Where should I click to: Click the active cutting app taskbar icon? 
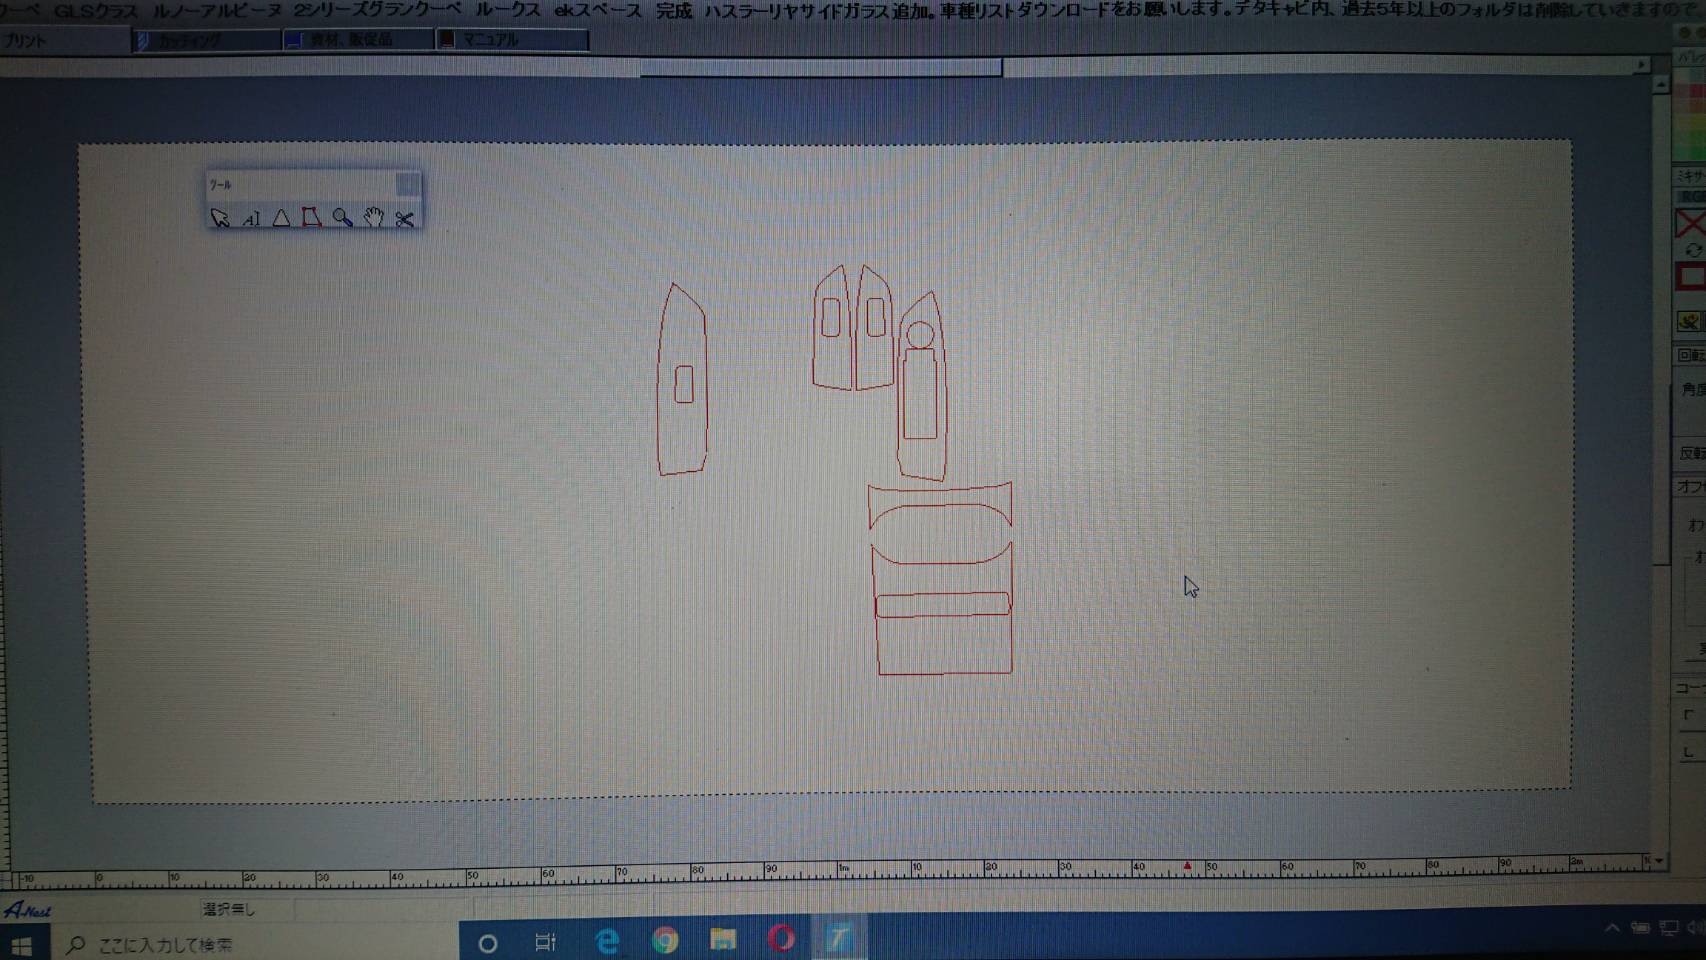click(838, 937)
